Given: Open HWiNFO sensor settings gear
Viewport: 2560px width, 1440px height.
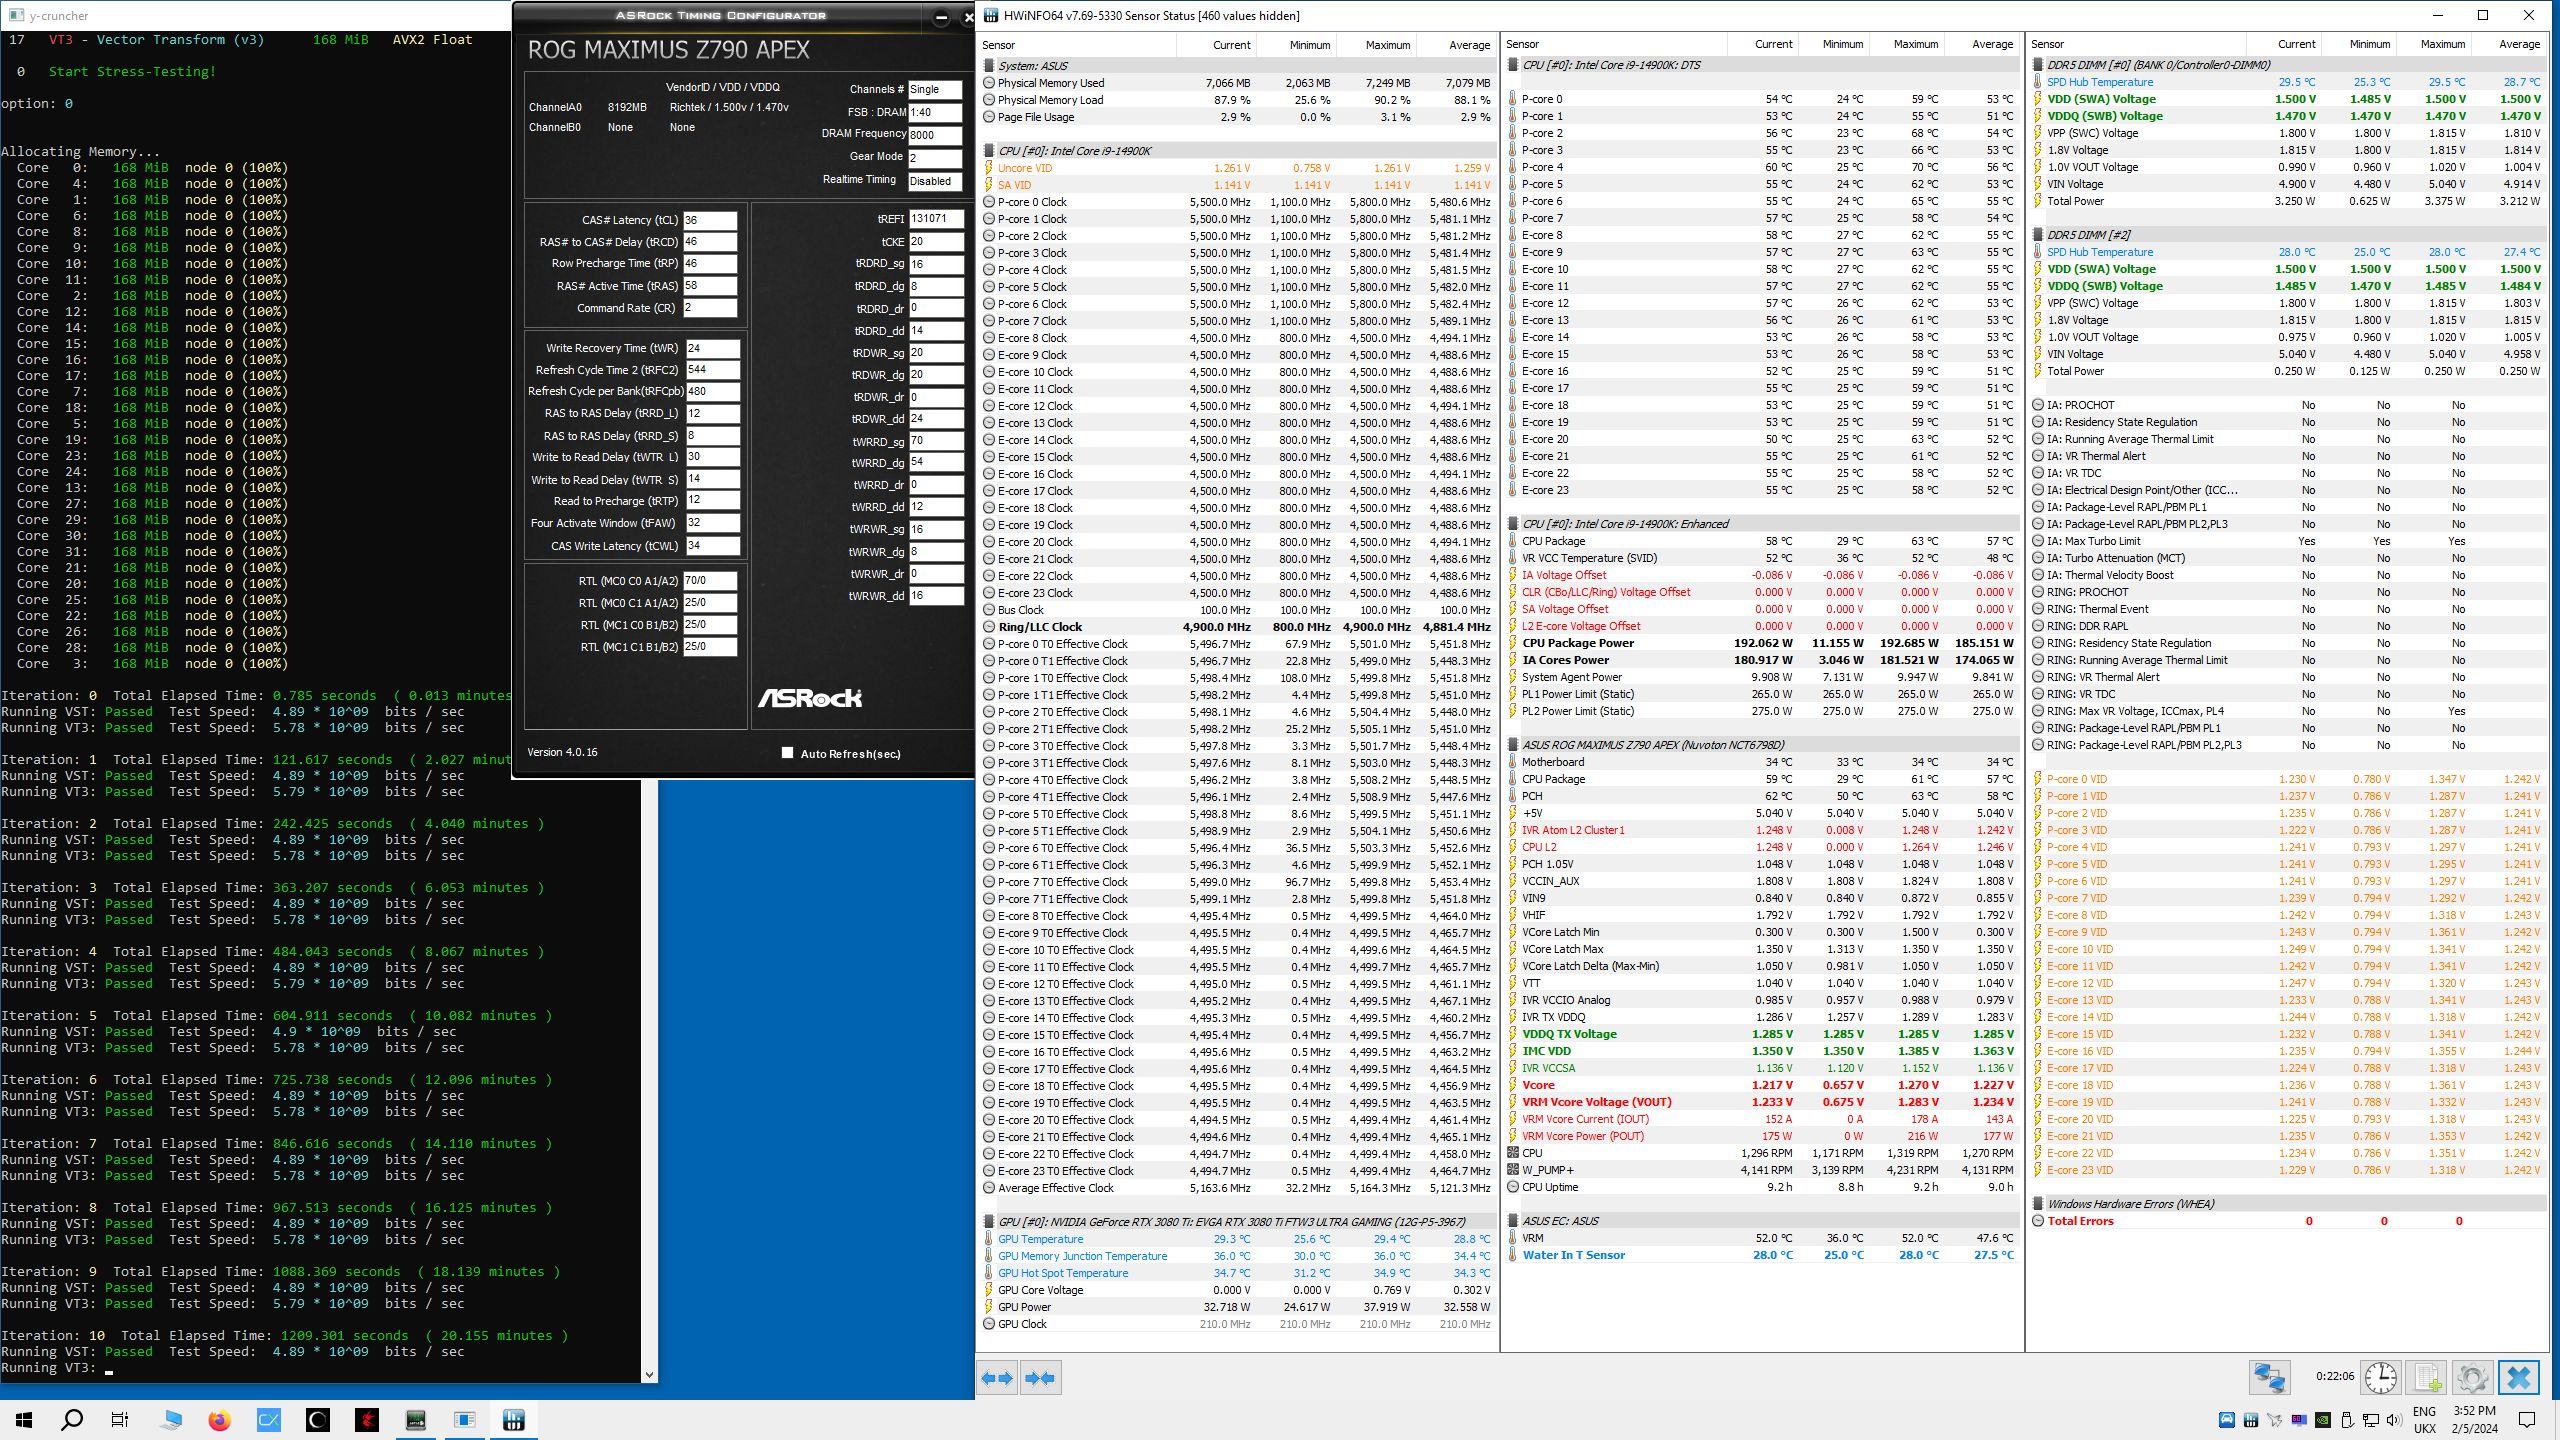Looking at the screenshot, I should click(x=2472, y=1378).
